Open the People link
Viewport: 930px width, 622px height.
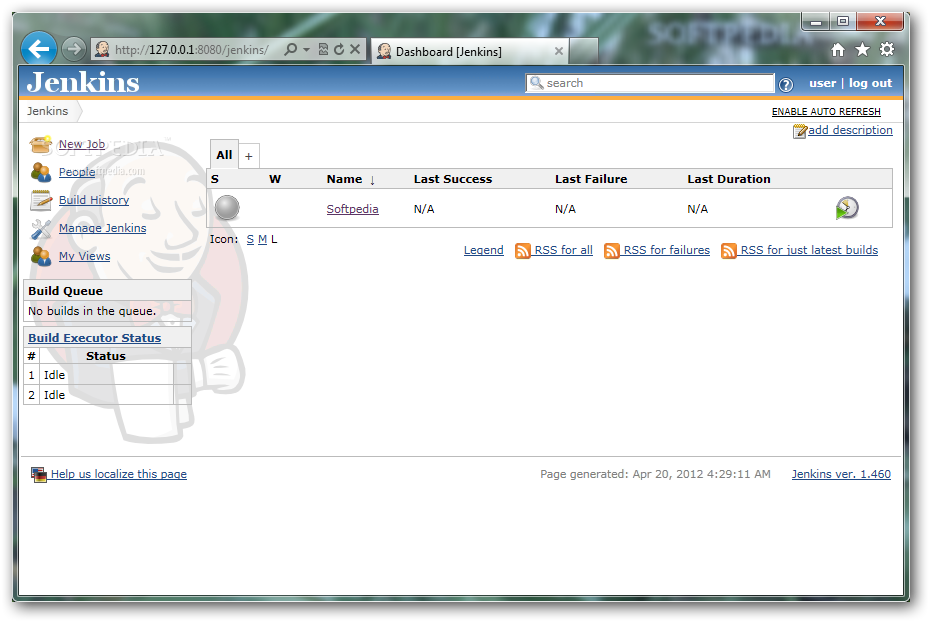[77, 172]
